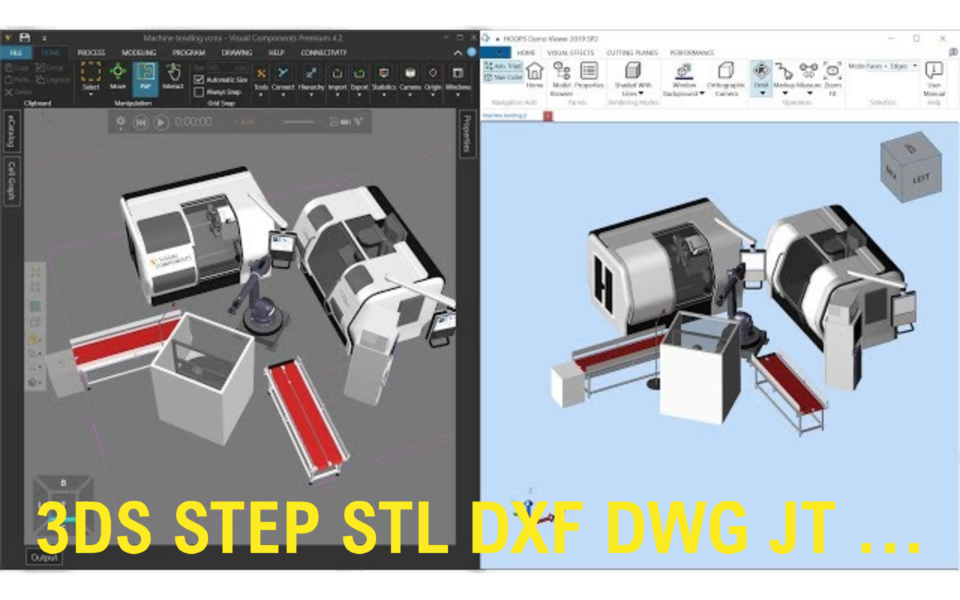
Task: Switch to the MODELING tab
Action: click(139, 53)
